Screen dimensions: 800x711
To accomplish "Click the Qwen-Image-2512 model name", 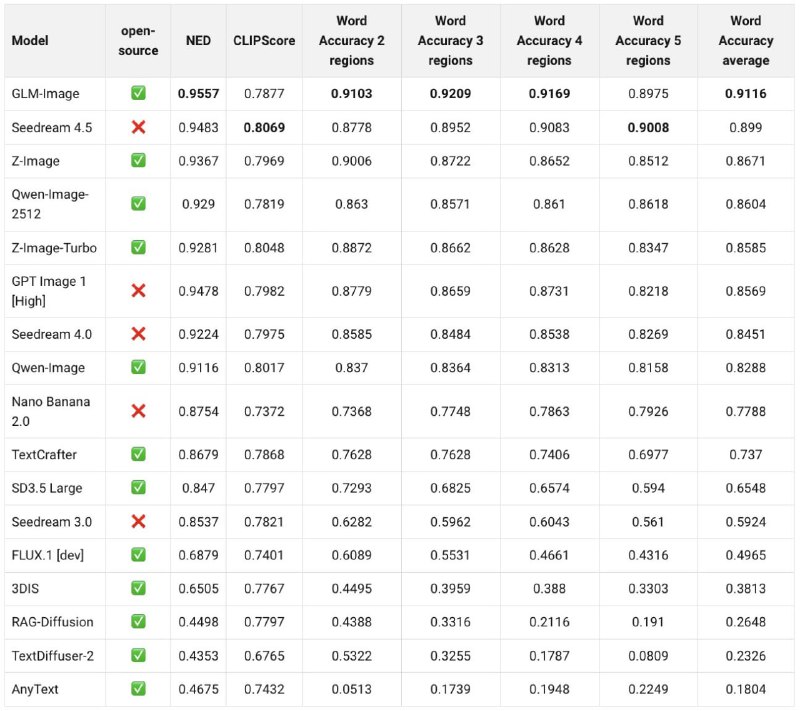I will [x=49, y=204].
